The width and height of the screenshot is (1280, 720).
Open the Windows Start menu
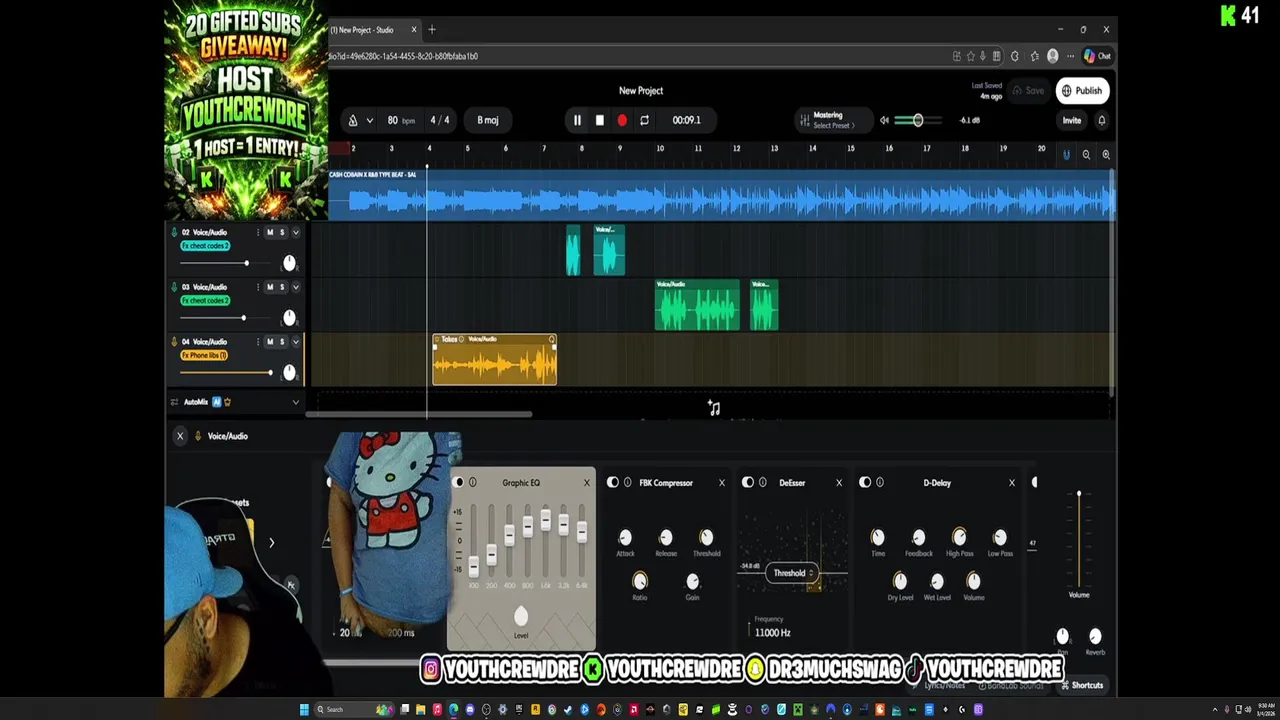pos(304,710)
